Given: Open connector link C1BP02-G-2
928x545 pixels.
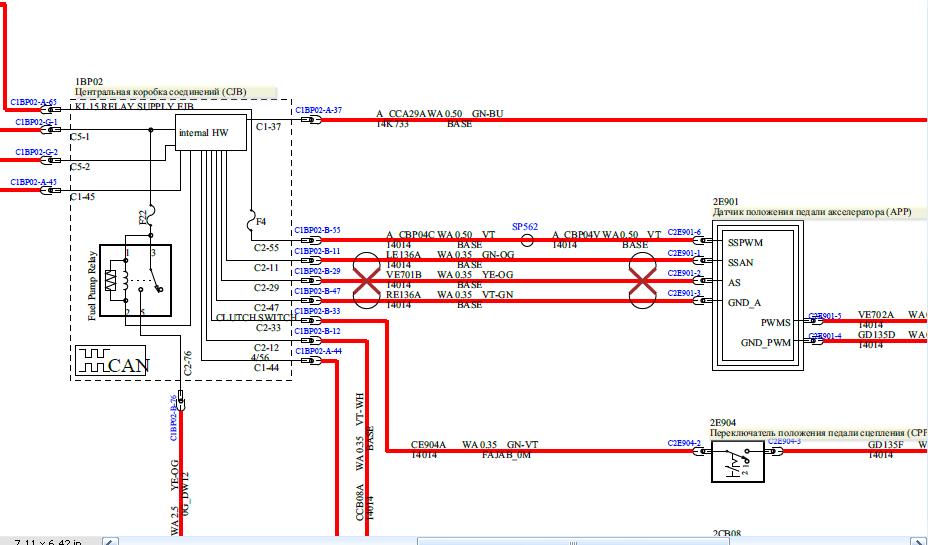Looking at the screenshot, I should [37, 152].
